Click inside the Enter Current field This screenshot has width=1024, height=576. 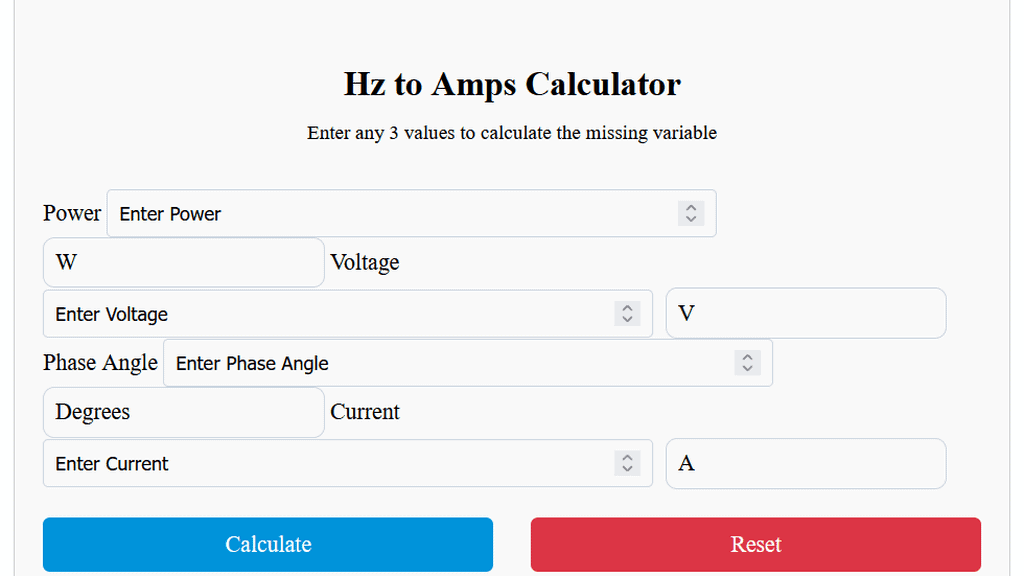point(300,463)
